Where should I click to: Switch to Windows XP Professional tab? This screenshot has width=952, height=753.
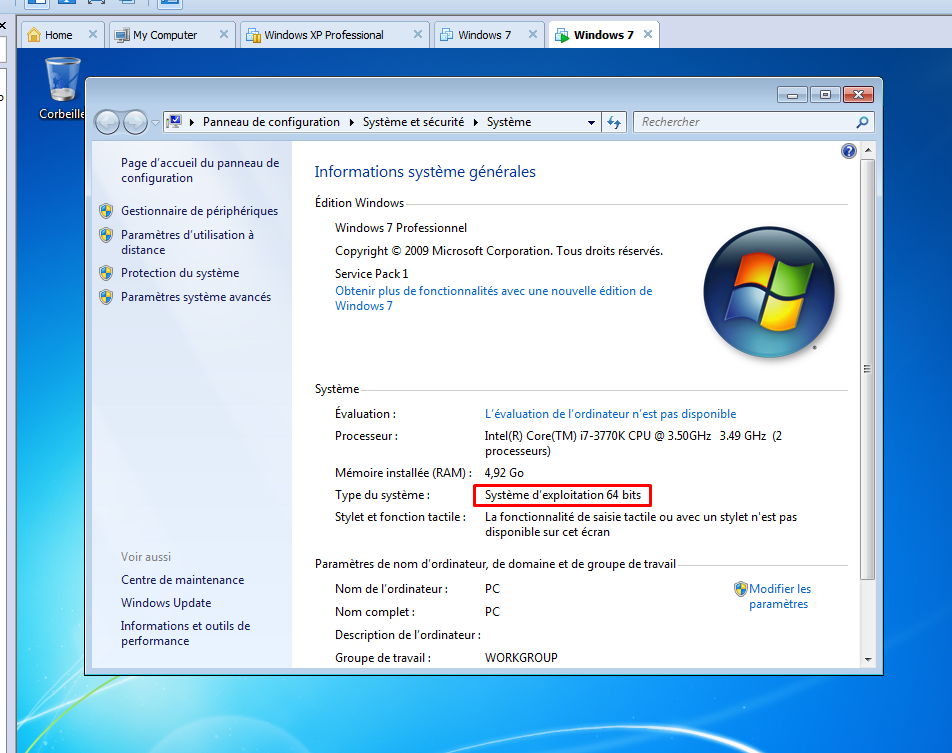[324, 35]
